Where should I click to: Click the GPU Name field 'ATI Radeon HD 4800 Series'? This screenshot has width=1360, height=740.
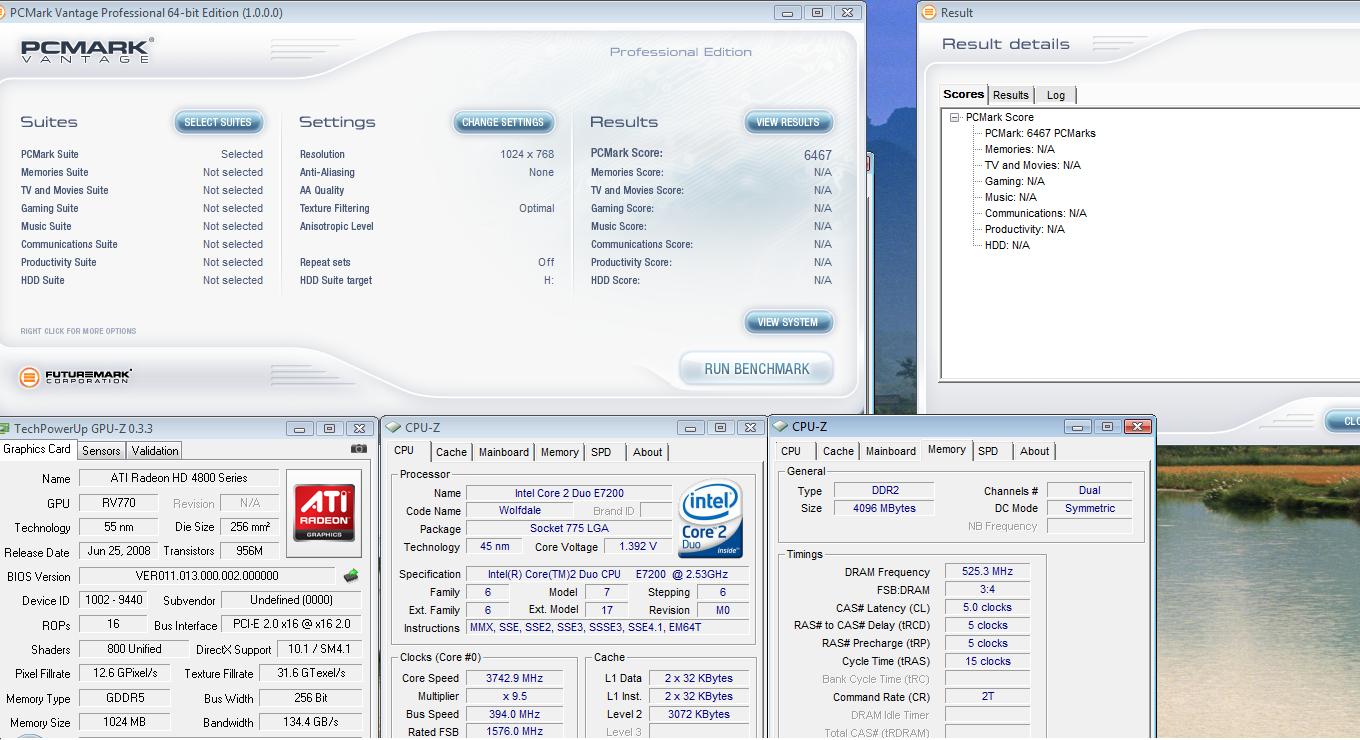(178, 478)
